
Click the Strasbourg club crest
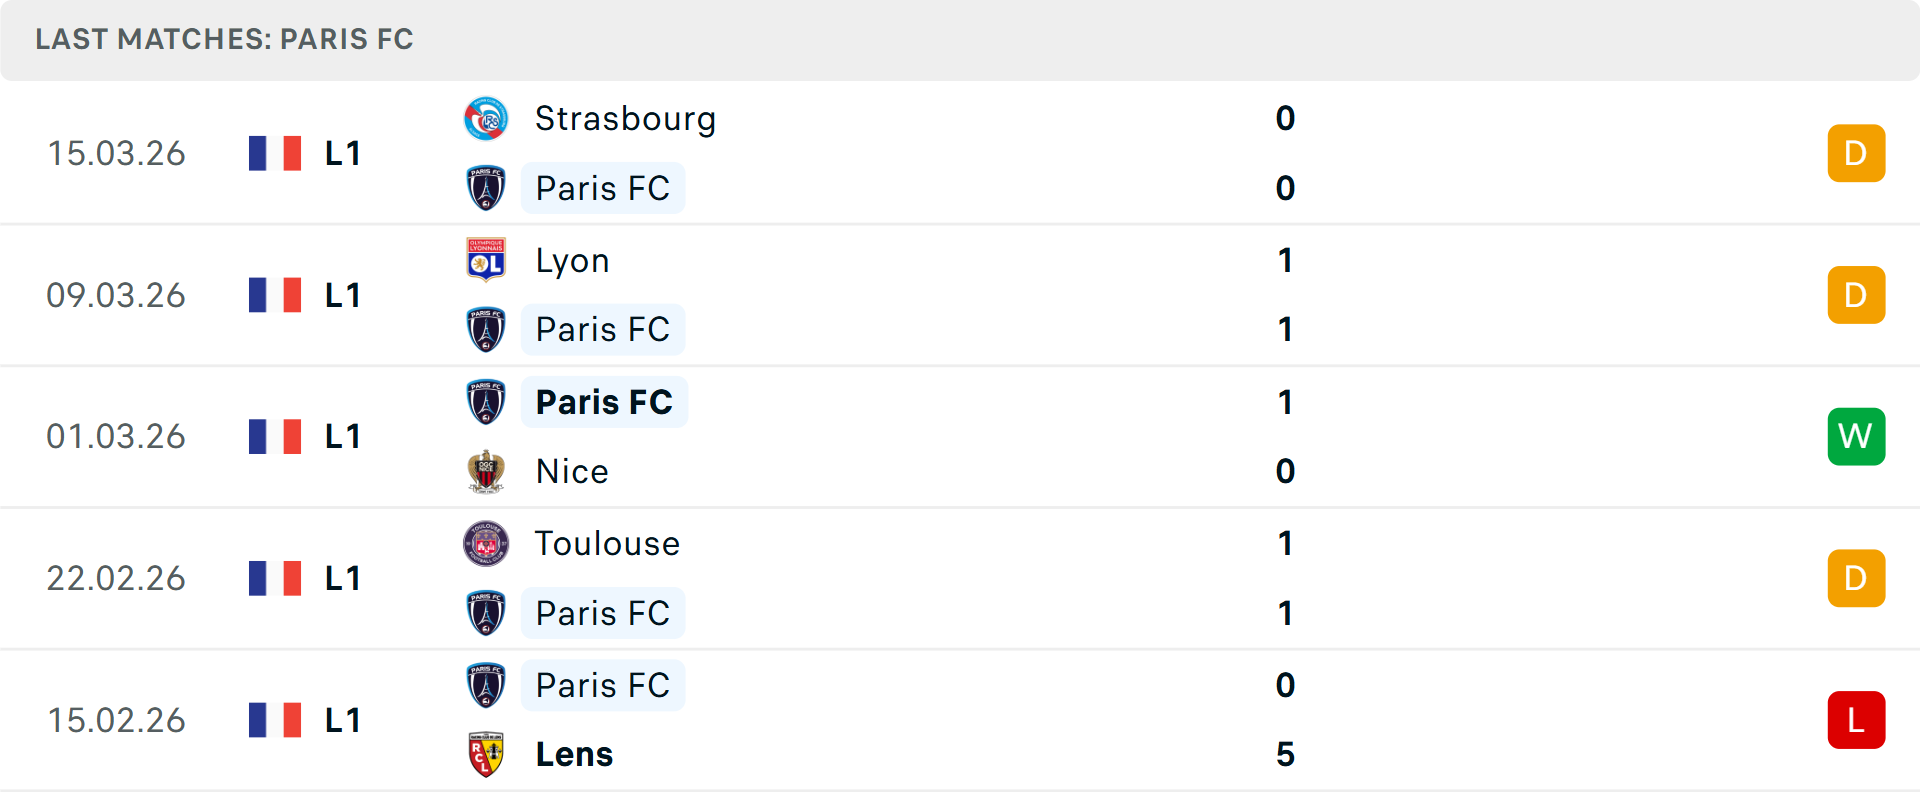coord(486,119)
